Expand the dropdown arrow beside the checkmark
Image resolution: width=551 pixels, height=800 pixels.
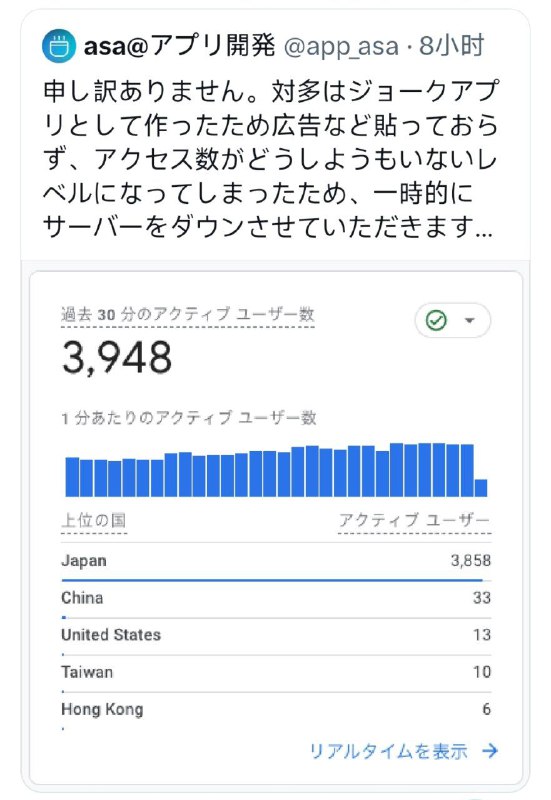click(x=470, y=320)
